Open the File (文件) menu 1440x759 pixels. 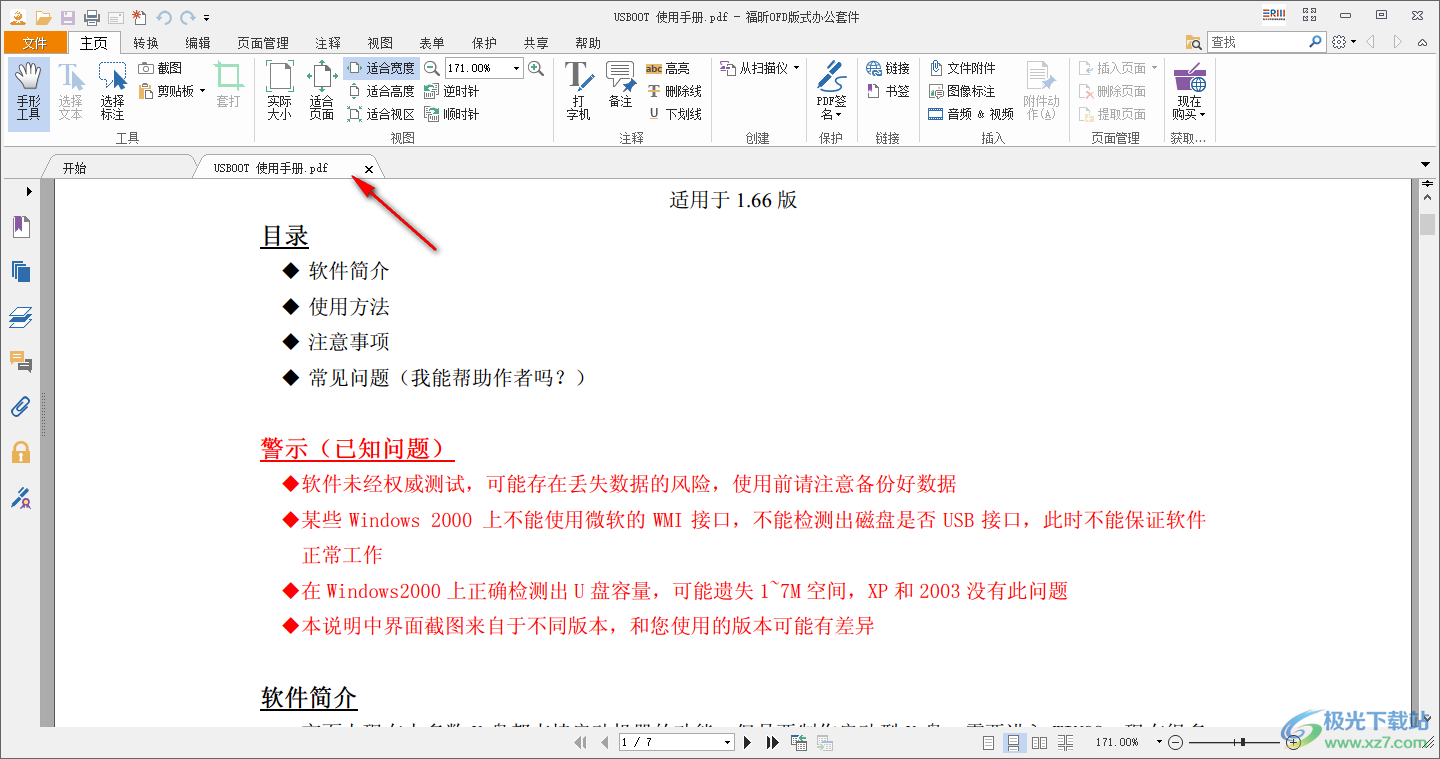[x=35, y=43]
